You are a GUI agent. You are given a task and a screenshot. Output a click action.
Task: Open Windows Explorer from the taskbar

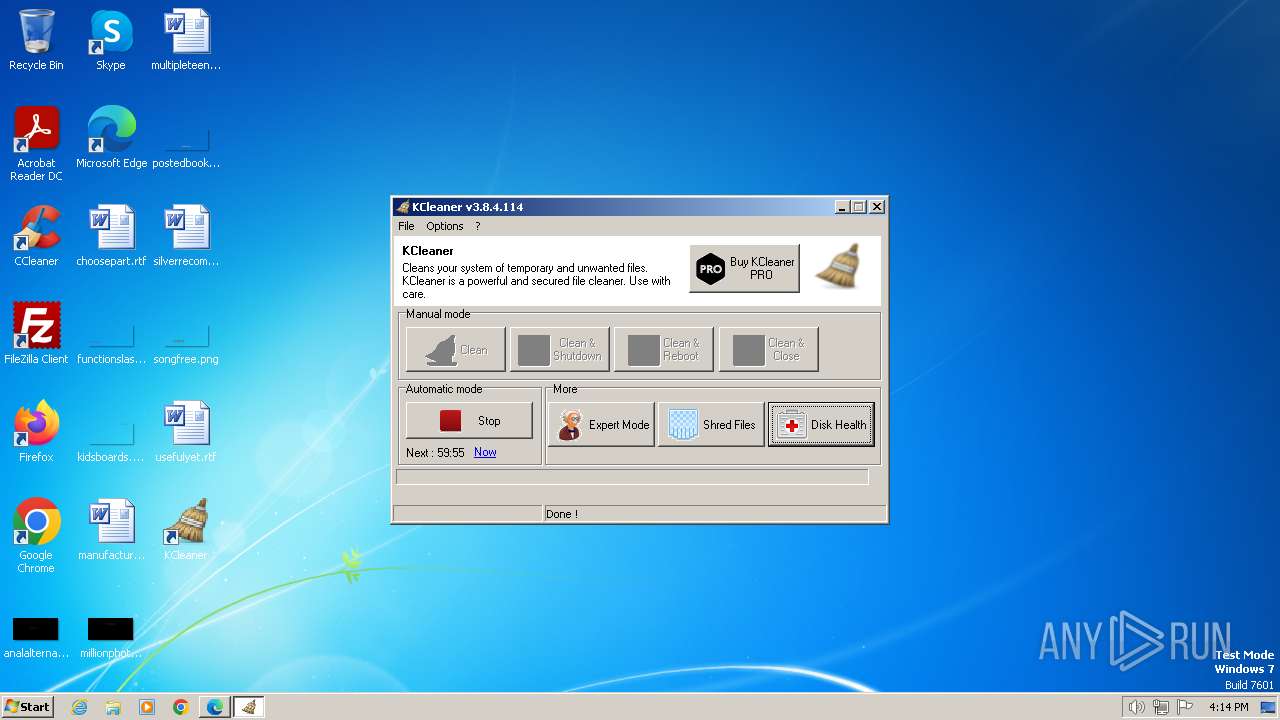(113, 707)
